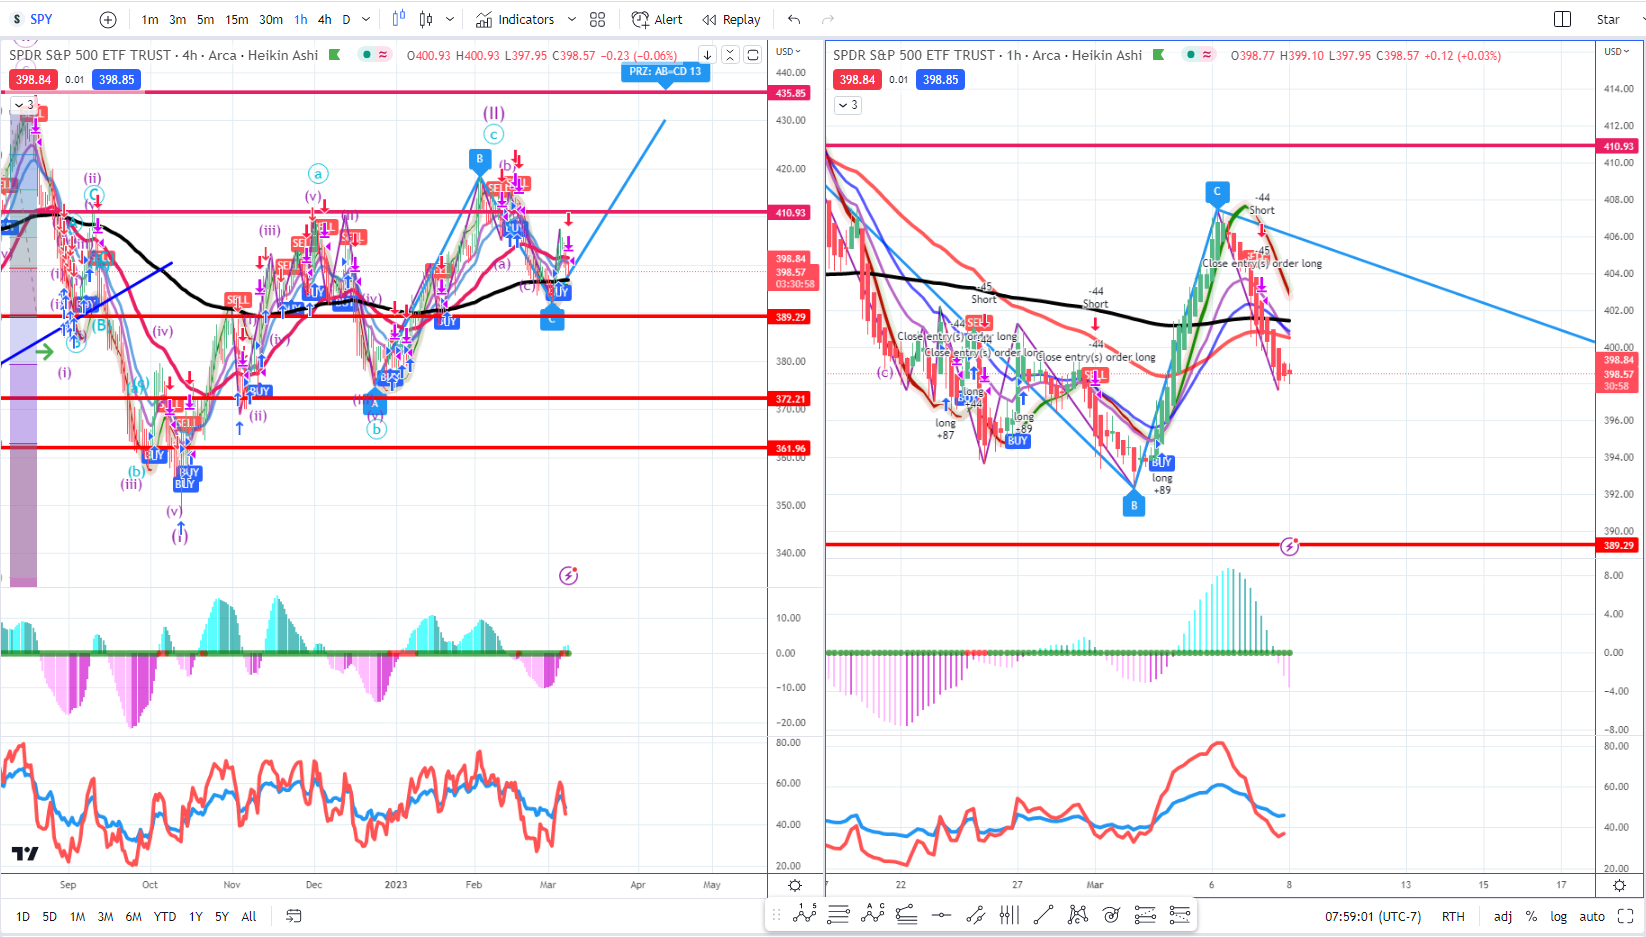
Task: Start bar Replay mode
Action: coord(731,19)
